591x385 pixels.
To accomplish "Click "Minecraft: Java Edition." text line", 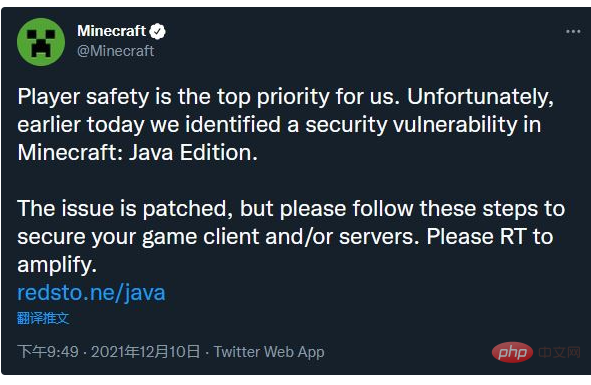I will (x=138, y=152).
